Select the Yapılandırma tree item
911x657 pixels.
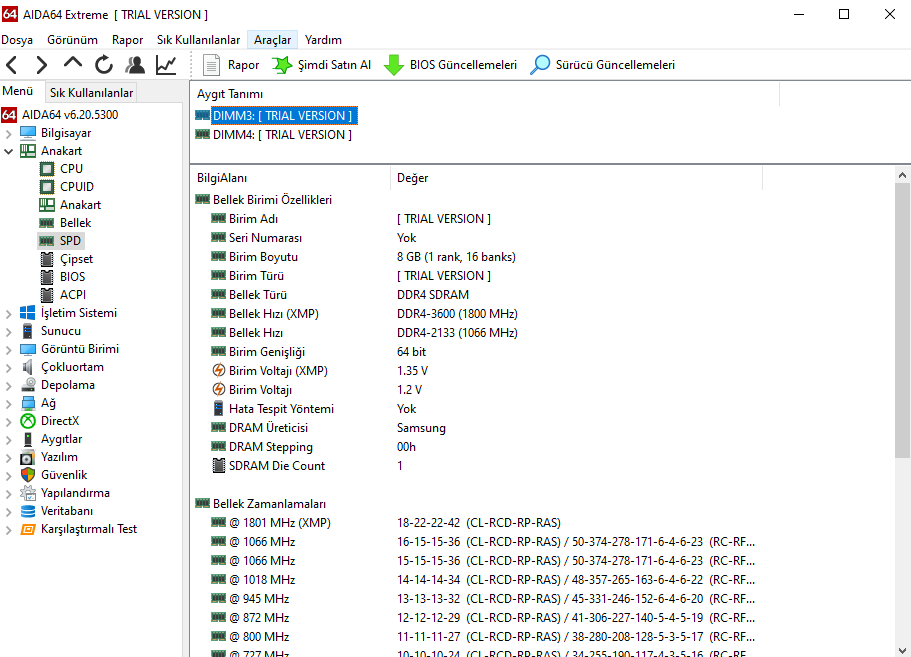coord(75,493)
